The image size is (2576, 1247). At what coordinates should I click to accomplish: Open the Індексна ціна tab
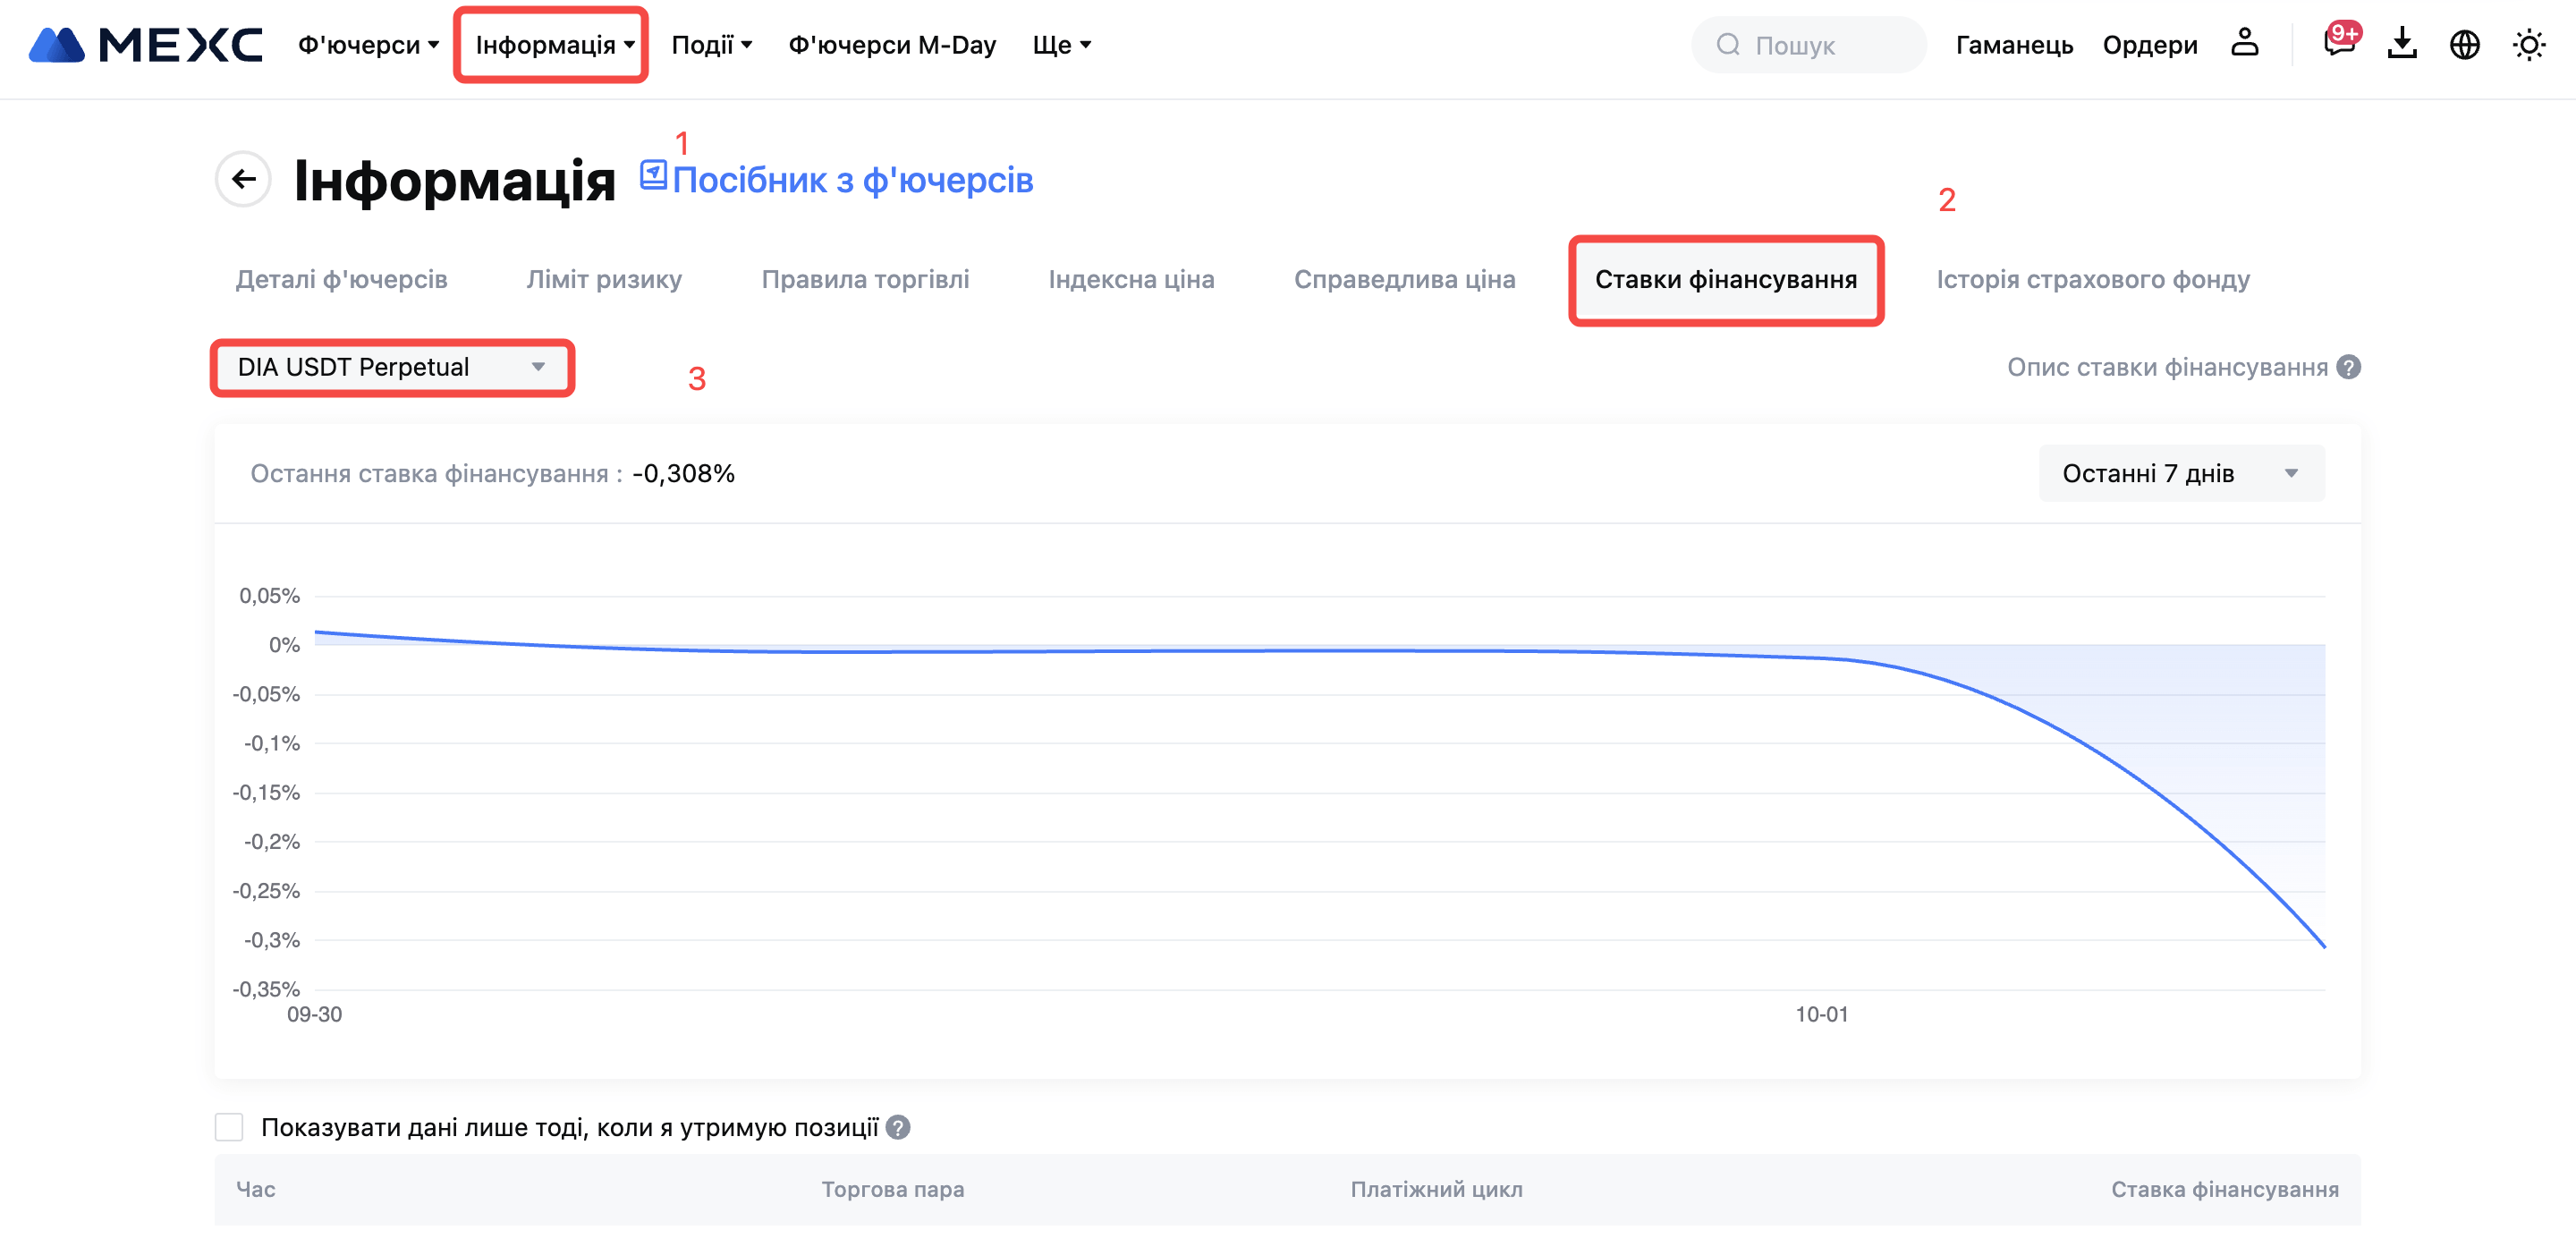pyautogui.click(x=1131, y=280)
